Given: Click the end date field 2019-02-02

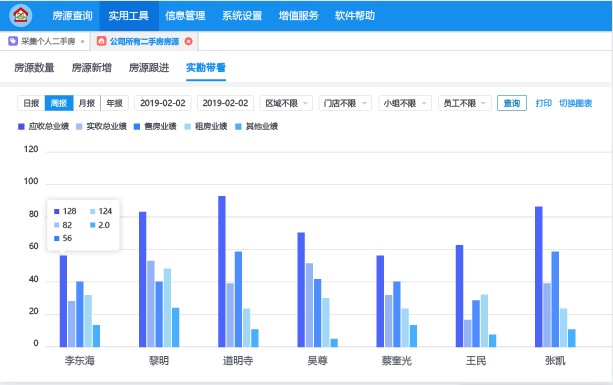Looking at the screenshot, I should click(226, 103).
